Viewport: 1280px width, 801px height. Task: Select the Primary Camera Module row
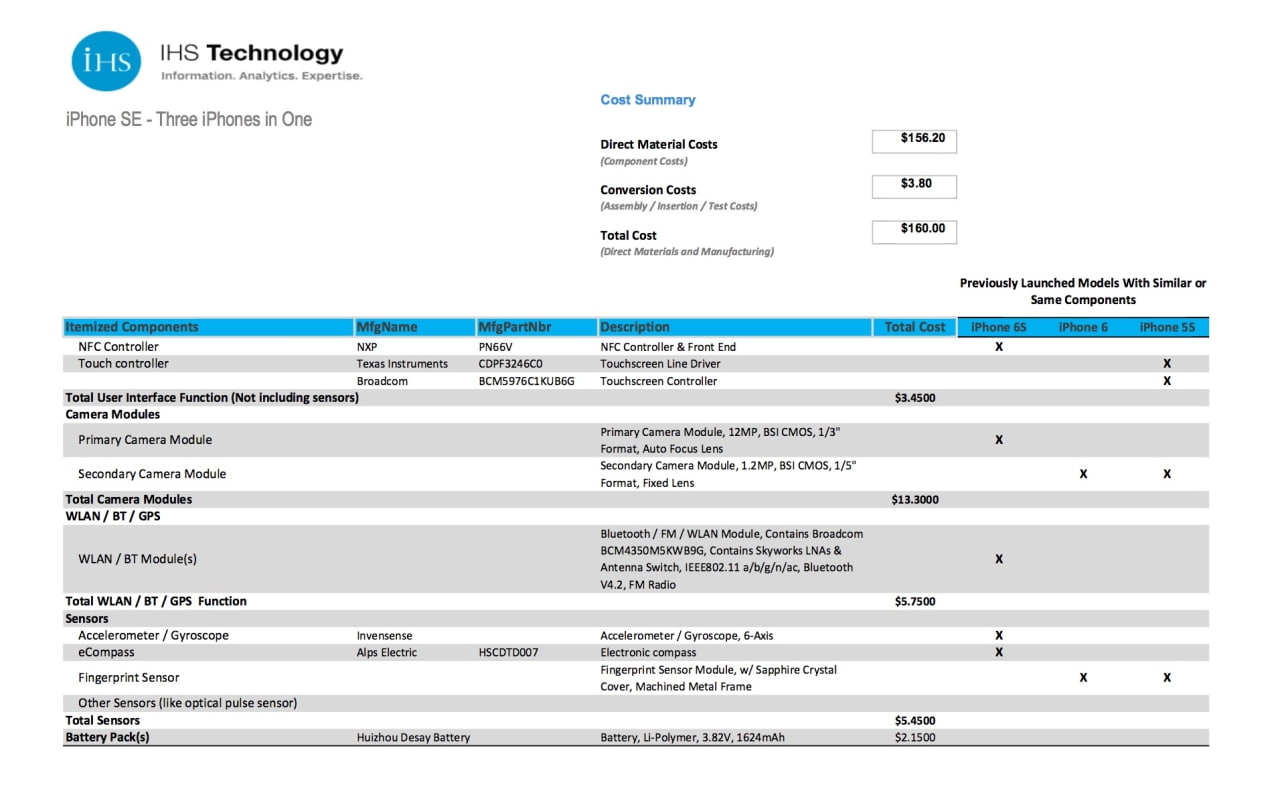point(144,439)
